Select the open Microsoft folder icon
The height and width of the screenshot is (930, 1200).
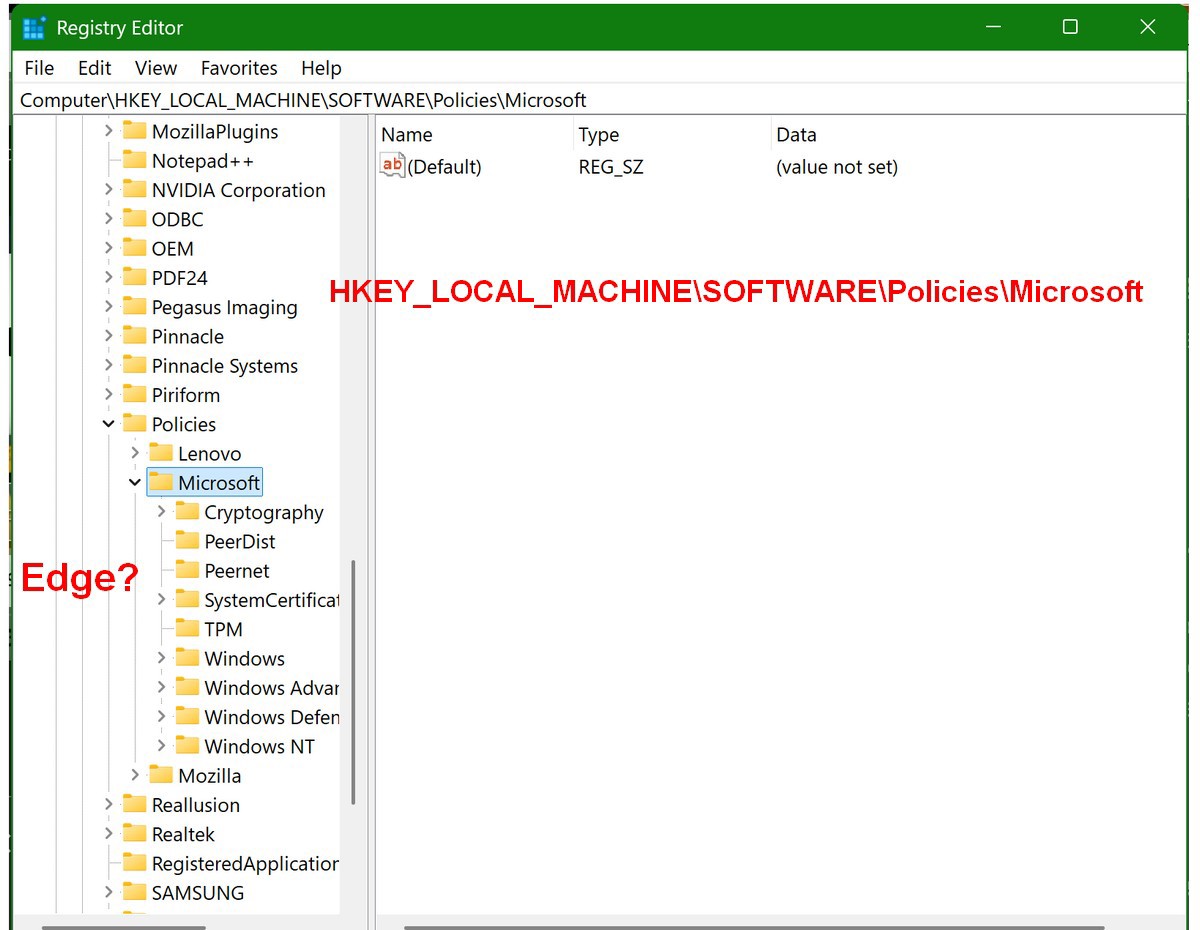(160, 483)
